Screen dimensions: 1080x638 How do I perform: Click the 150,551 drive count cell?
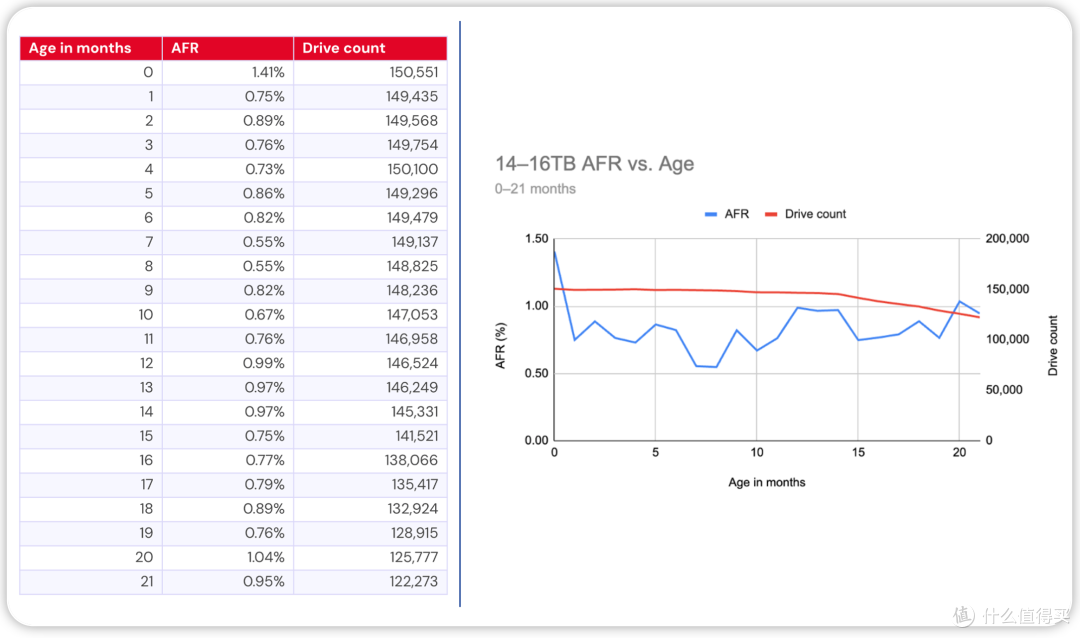pyautogui.click(x=370, y=72)
